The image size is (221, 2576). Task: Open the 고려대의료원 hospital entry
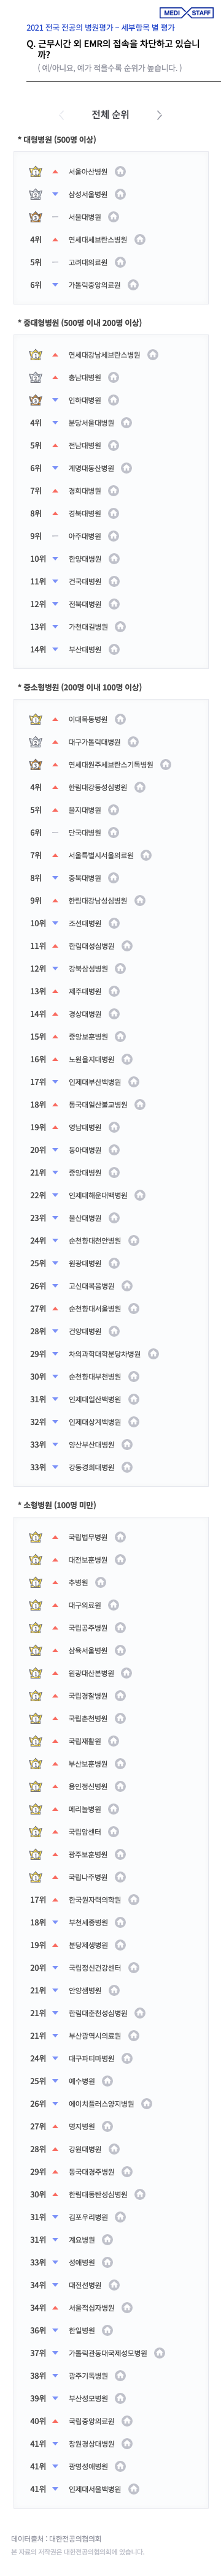(88, 263)
